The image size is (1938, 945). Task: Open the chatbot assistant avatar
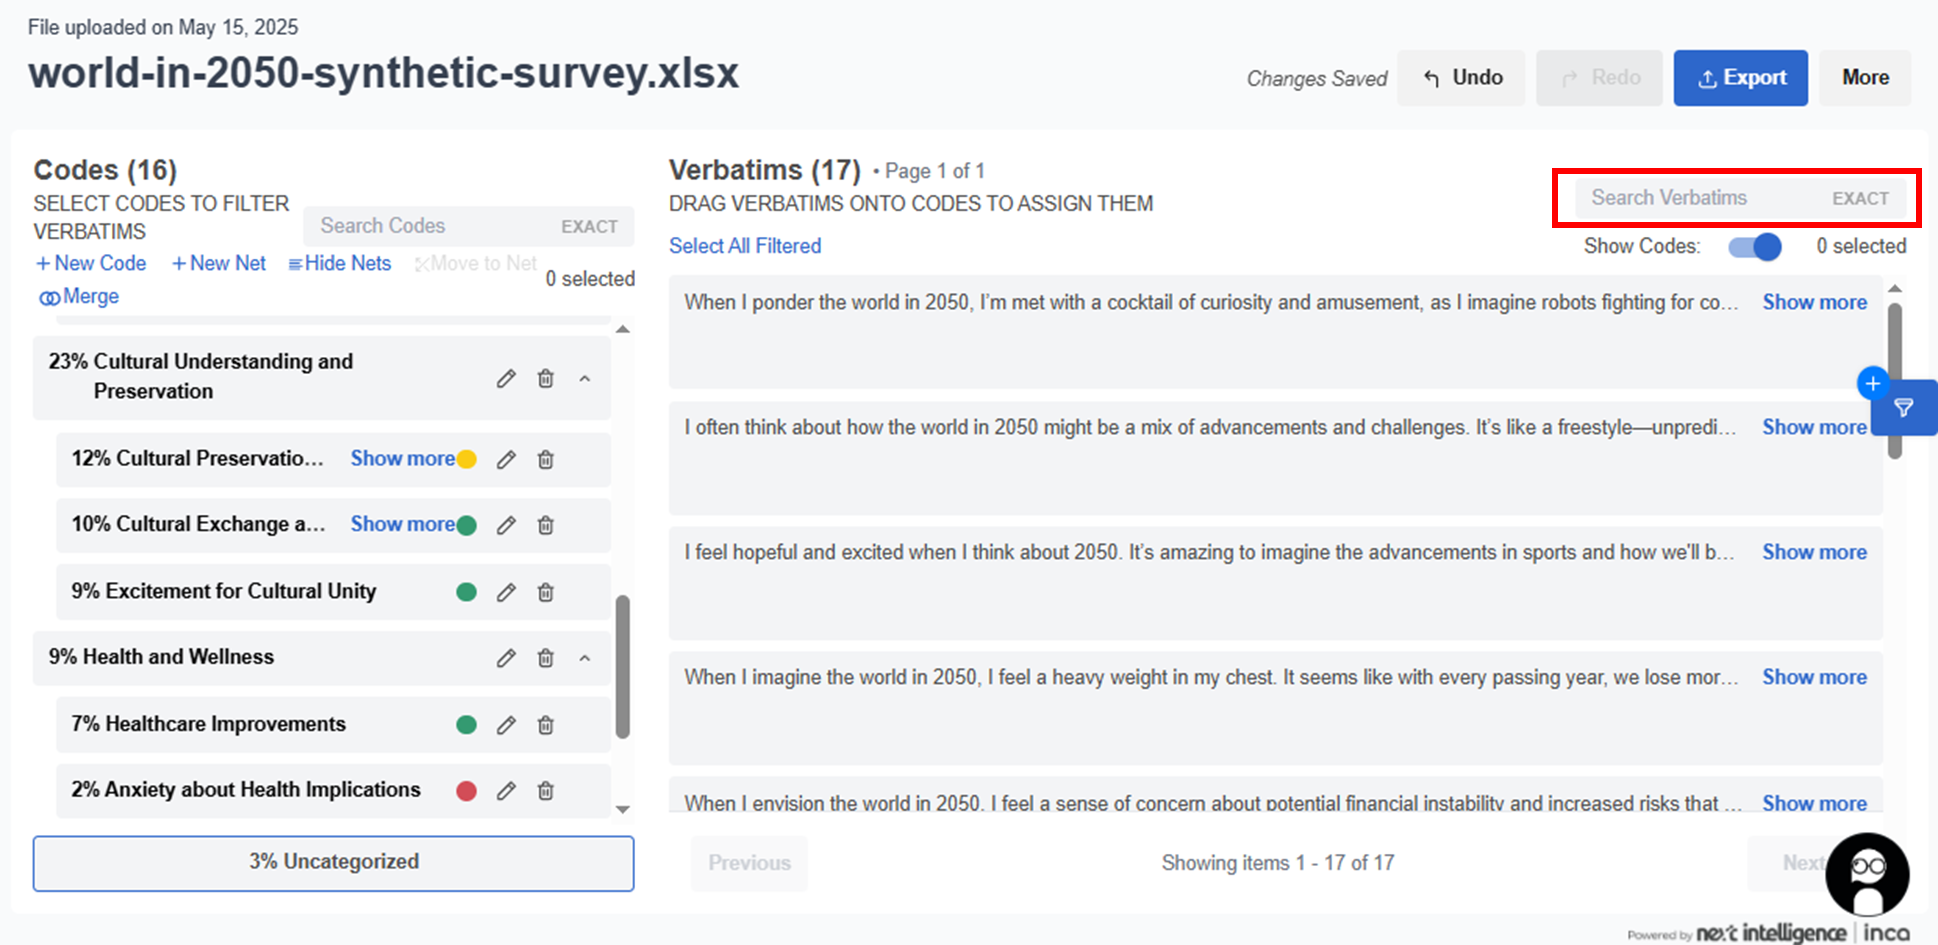coord(1866,874)
